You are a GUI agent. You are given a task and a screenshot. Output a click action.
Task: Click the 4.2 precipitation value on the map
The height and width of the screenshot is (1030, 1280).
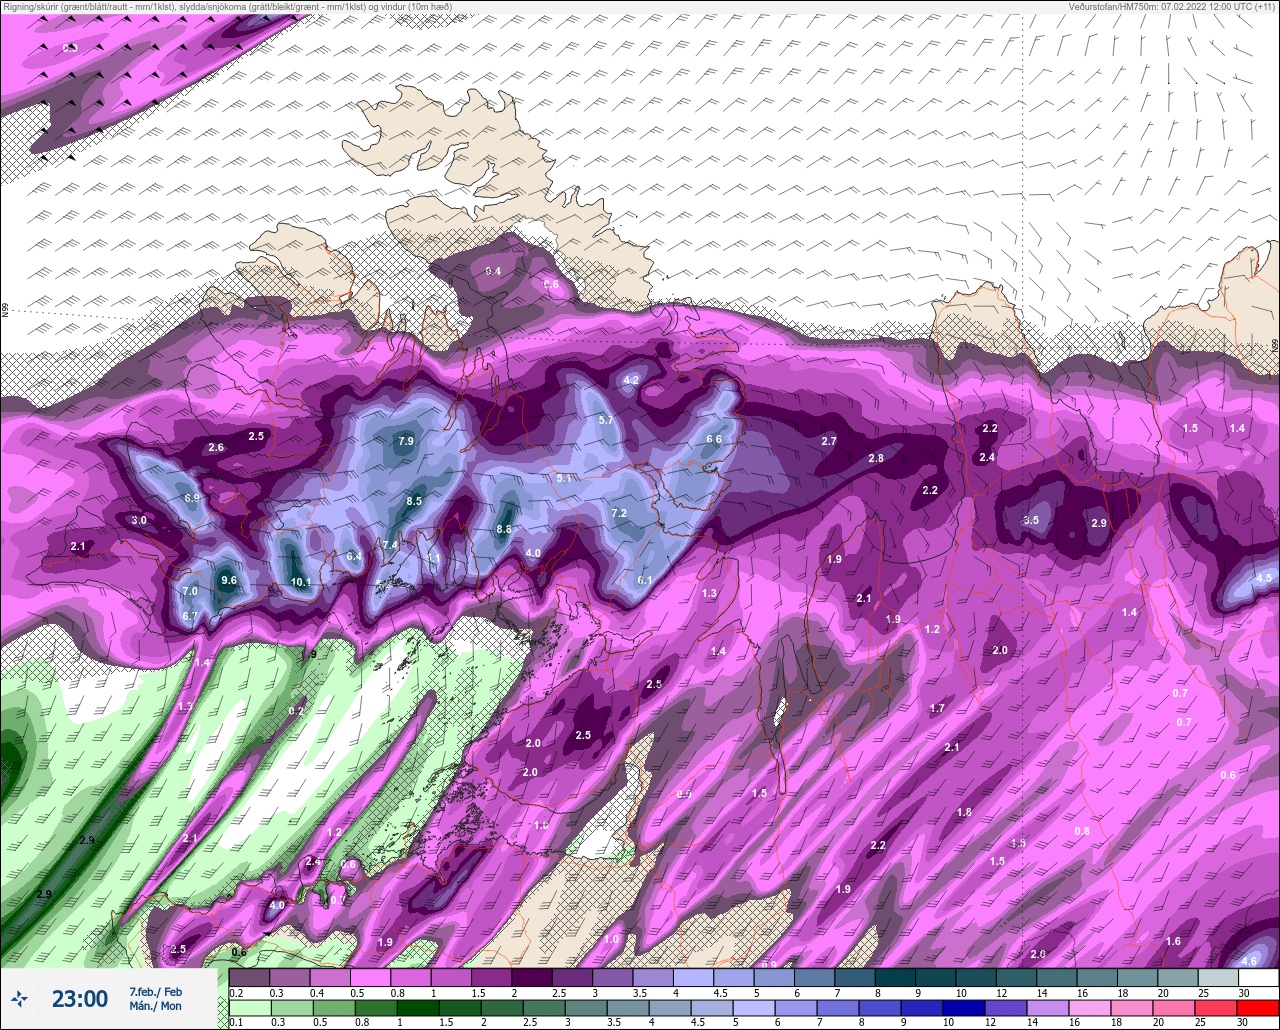point(631,380)
